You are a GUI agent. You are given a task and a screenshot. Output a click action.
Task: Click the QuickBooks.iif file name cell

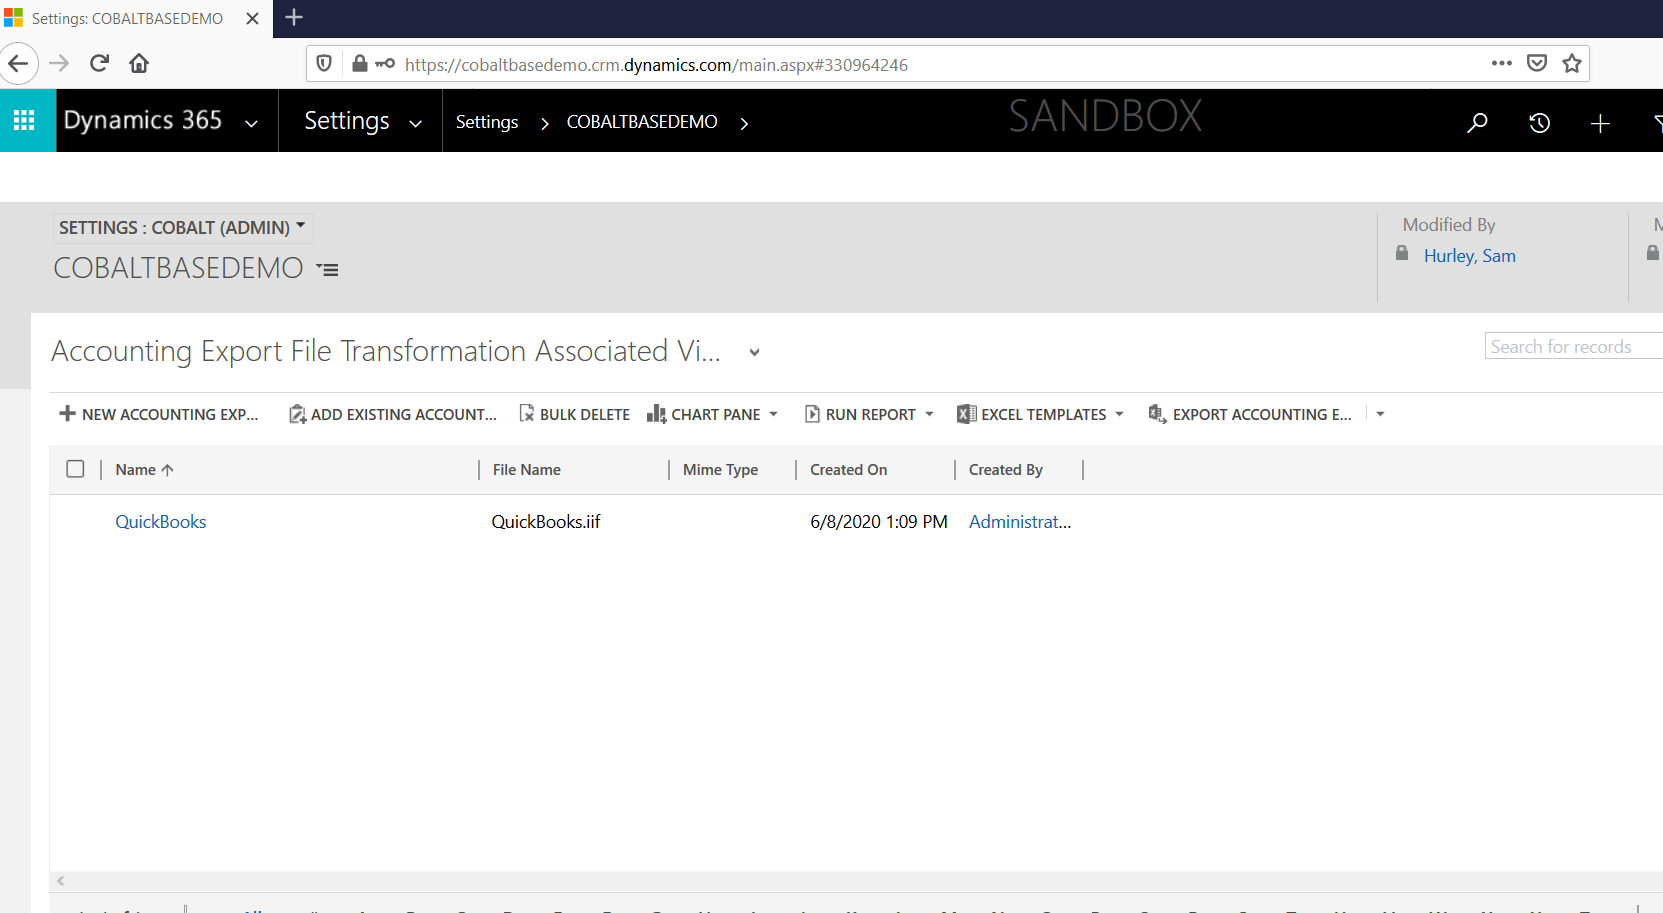click(x=545, y=521)
